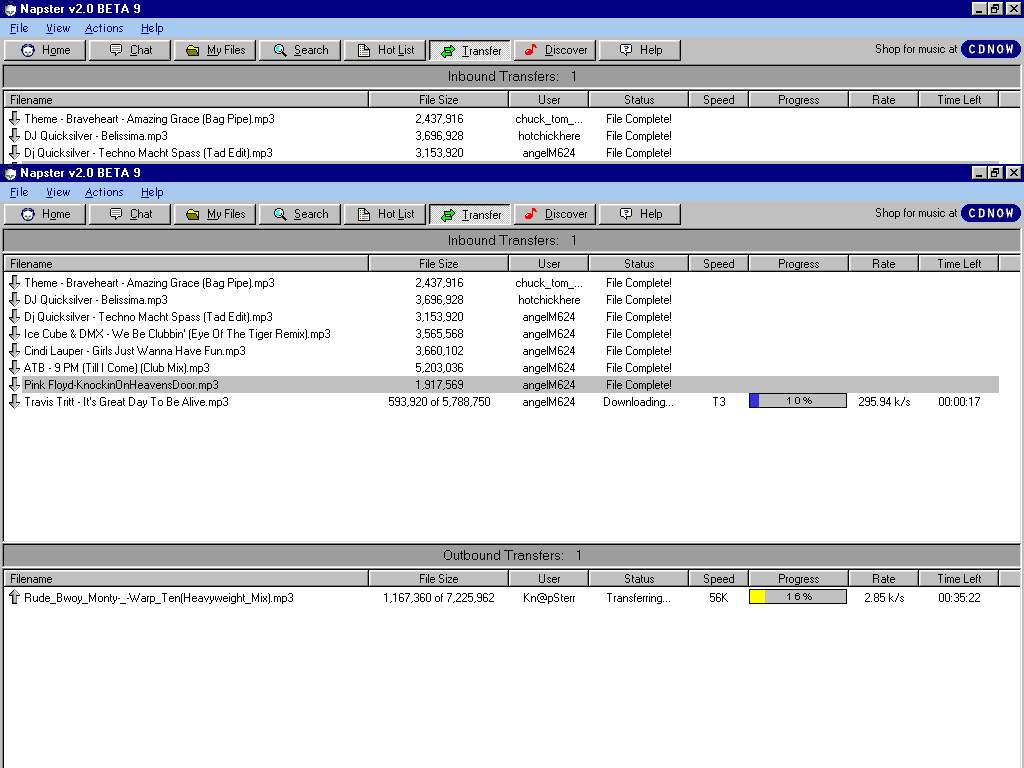Screen dimensions: 1024x768
Task: Switch to Transfer tab in the top window
Action: (470, 50)
